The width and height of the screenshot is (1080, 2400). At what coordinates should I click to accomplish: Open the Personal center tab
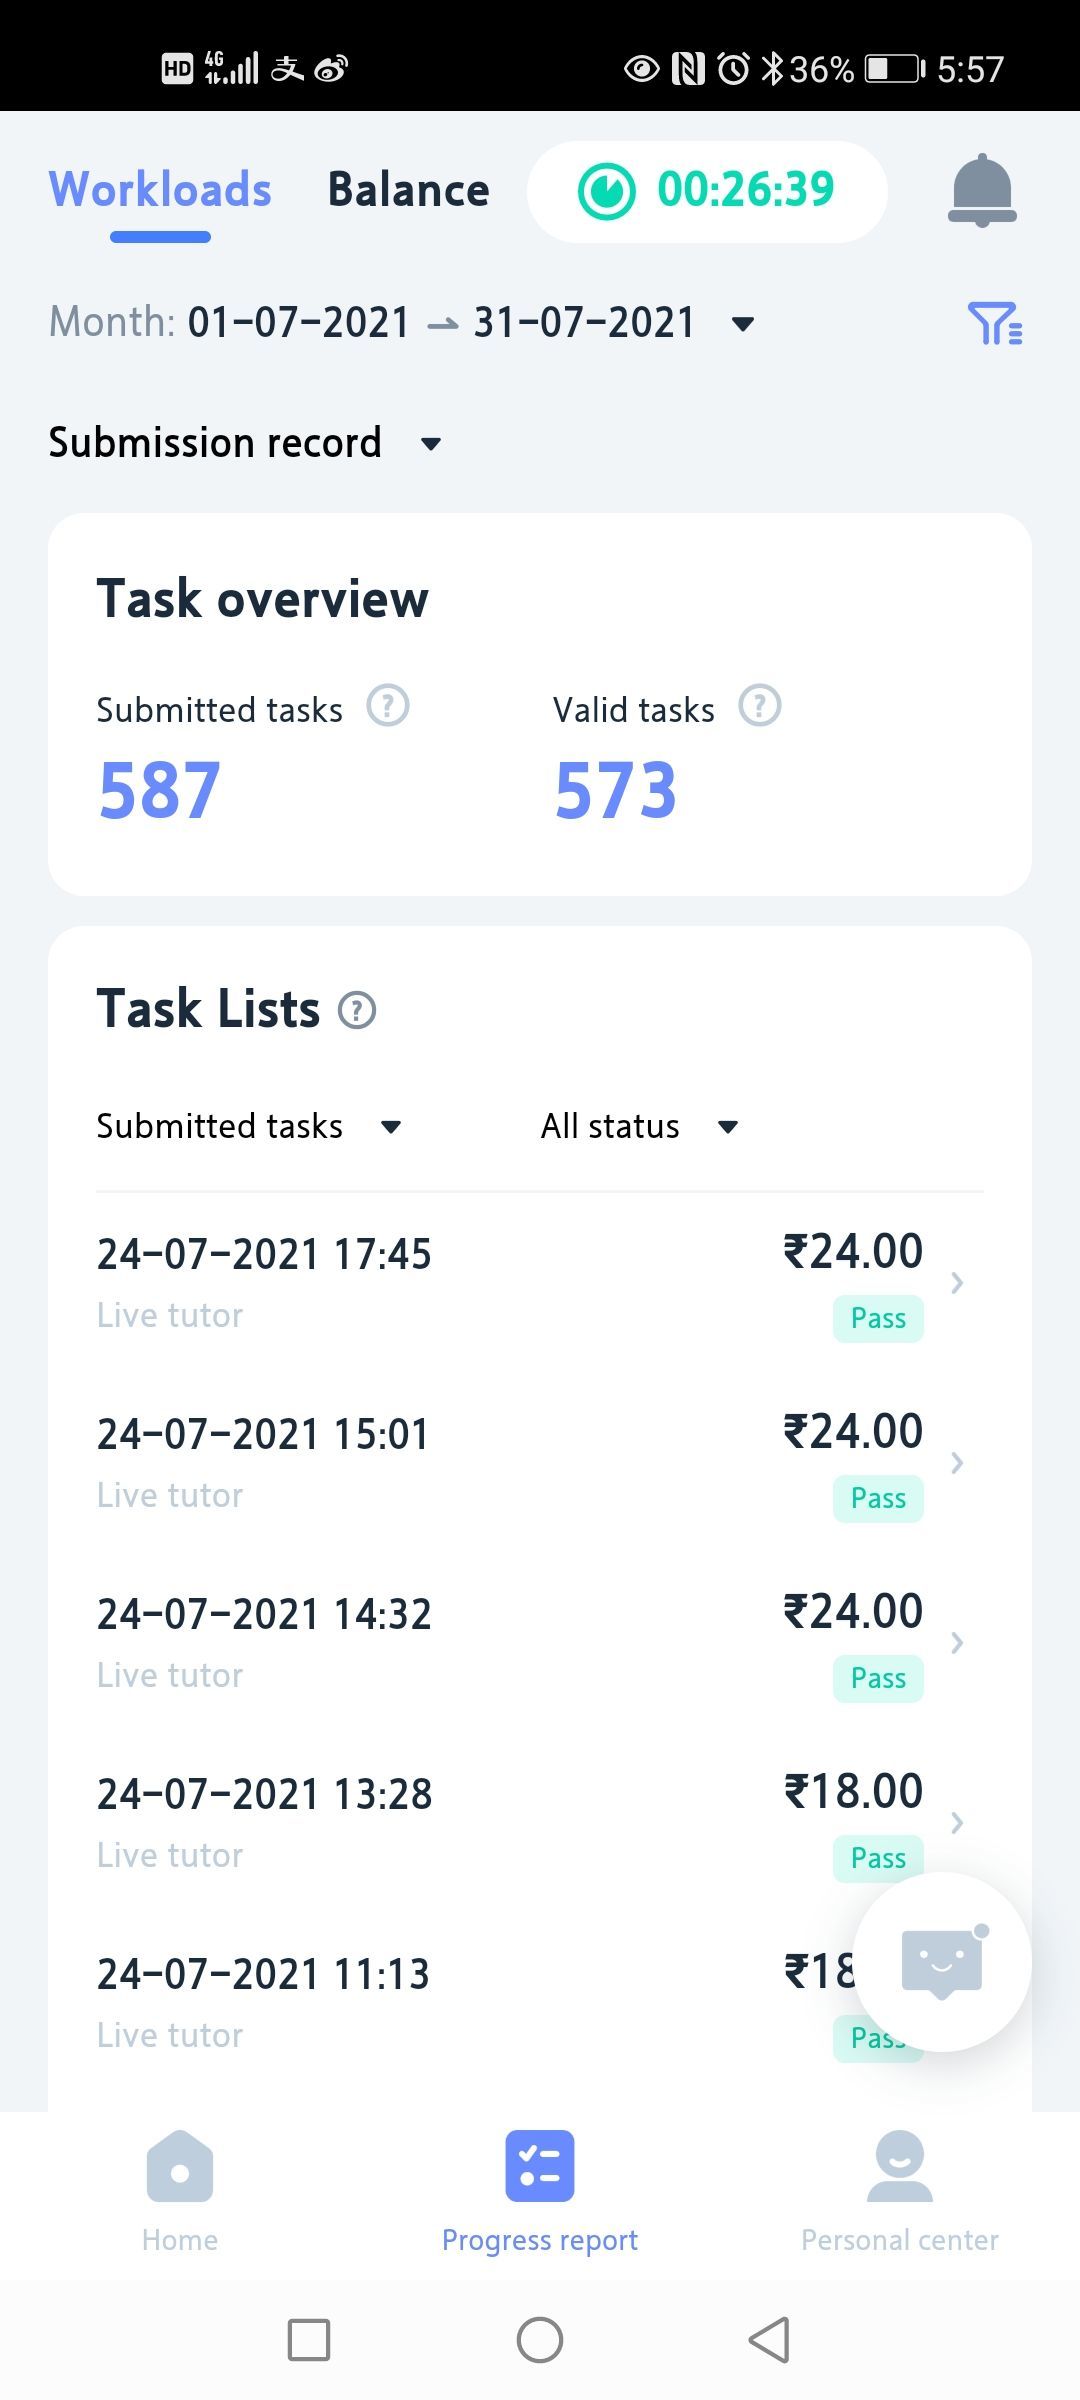coord(899,2190)
